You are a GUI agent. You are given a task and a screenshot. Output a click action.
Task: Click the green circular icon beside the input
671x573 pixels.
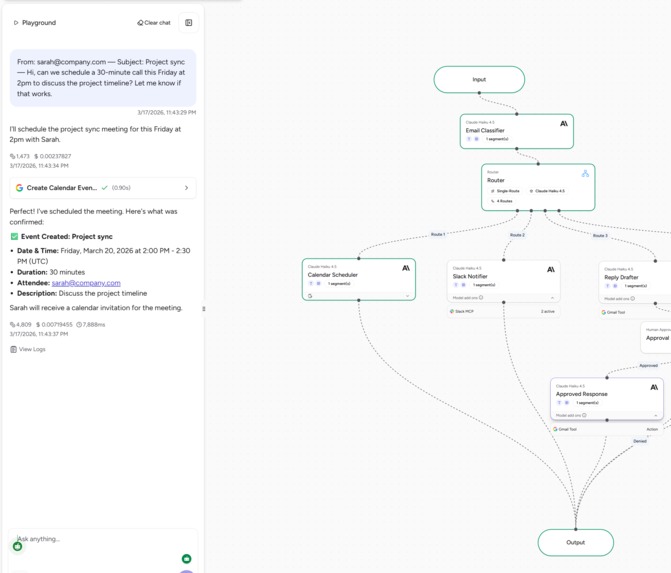[18, 546]
